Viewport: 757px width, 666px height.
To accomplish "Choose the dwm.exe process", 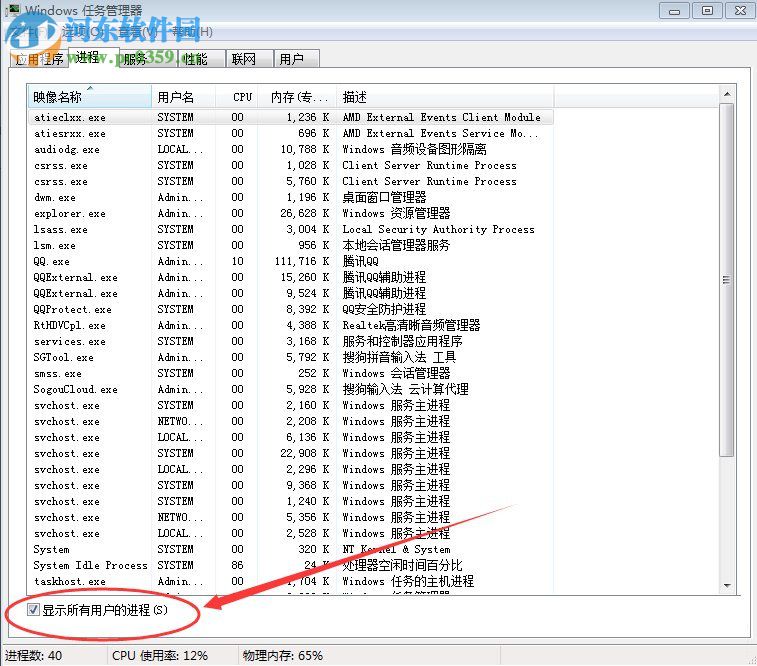I will click(x=291, y=197).
